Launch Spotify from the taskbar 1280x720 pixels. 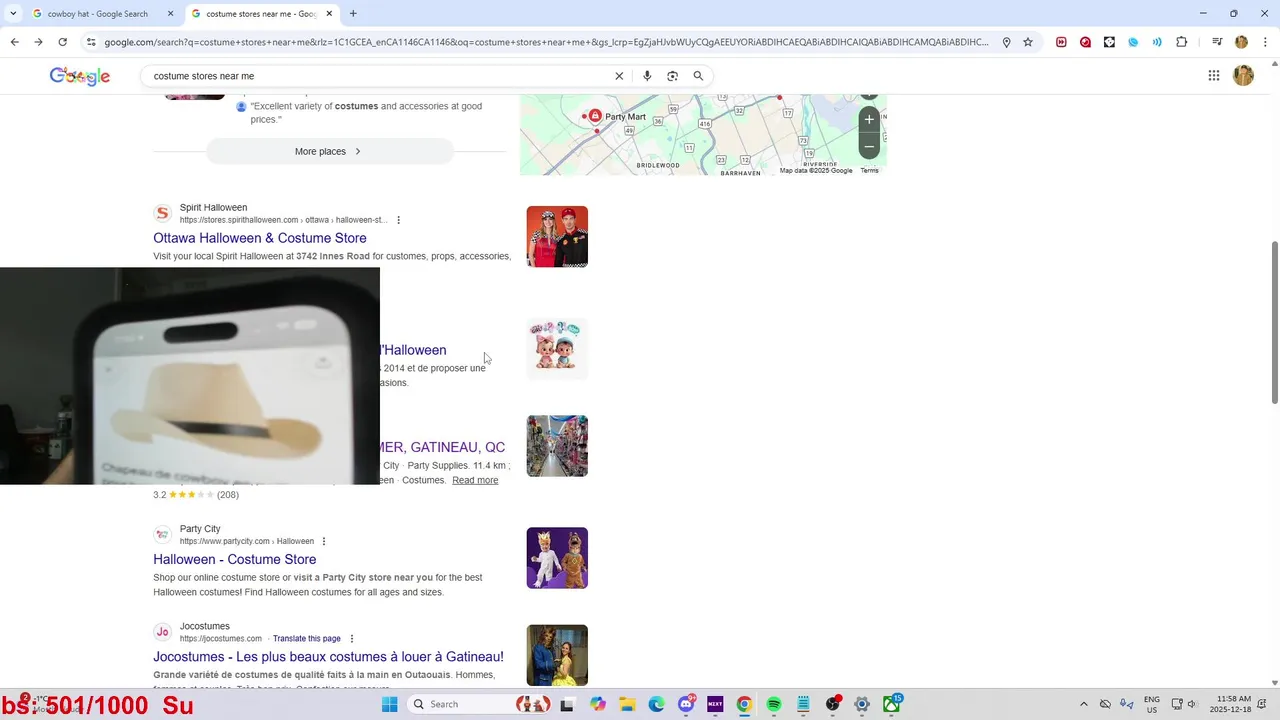point(774,704)
